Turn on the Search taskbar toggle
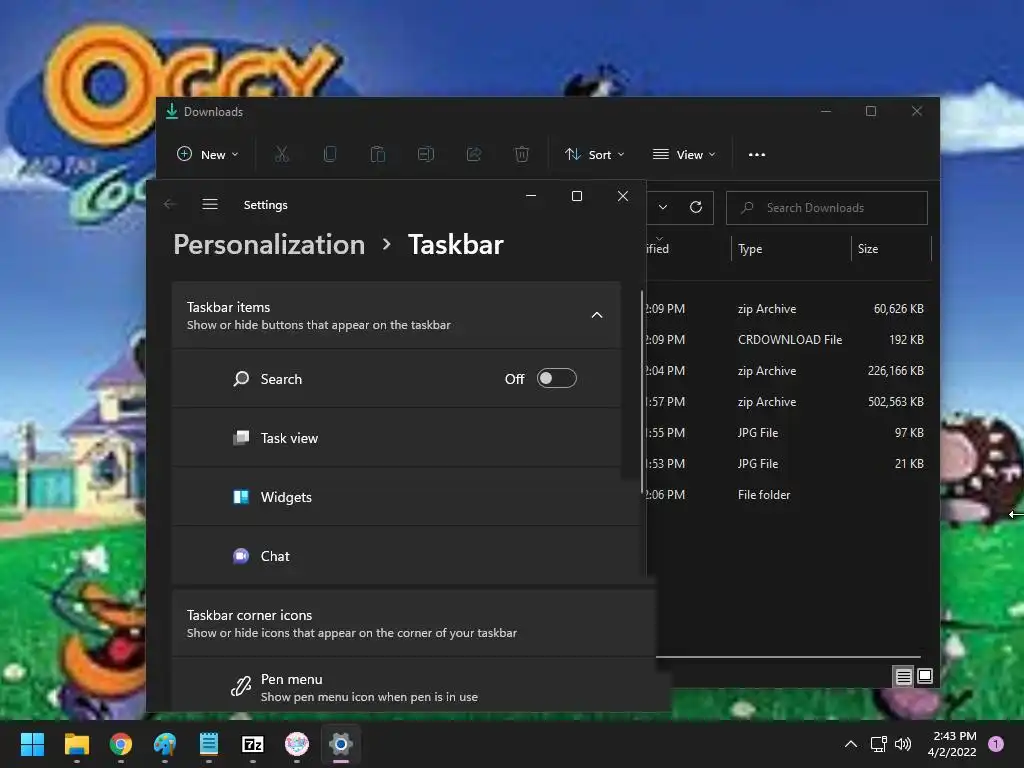1024x768 pixels. (556, 379)
